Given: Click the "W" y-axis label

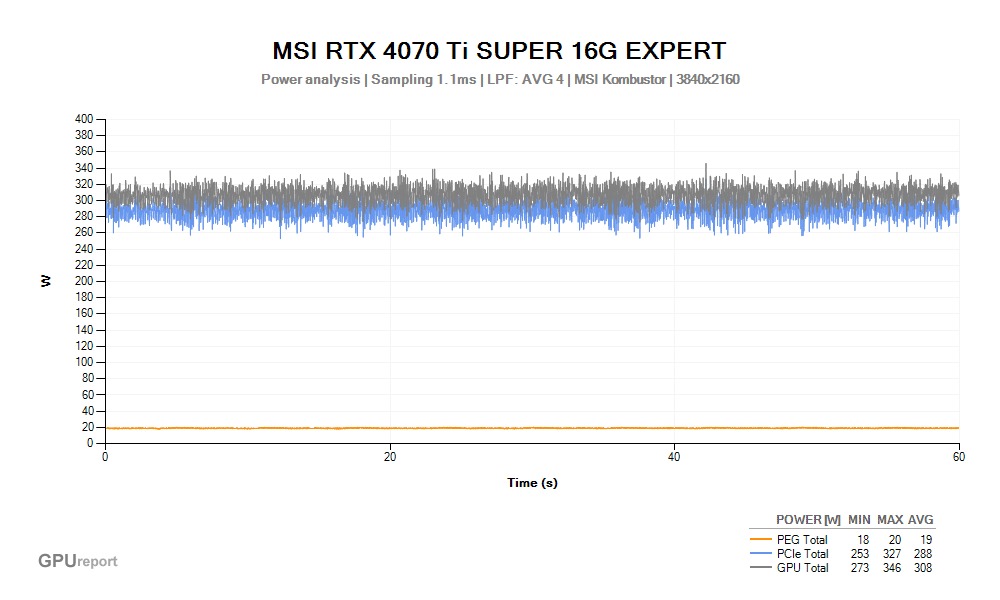Looking at the screenshot, I should click(x=45, y=281).
